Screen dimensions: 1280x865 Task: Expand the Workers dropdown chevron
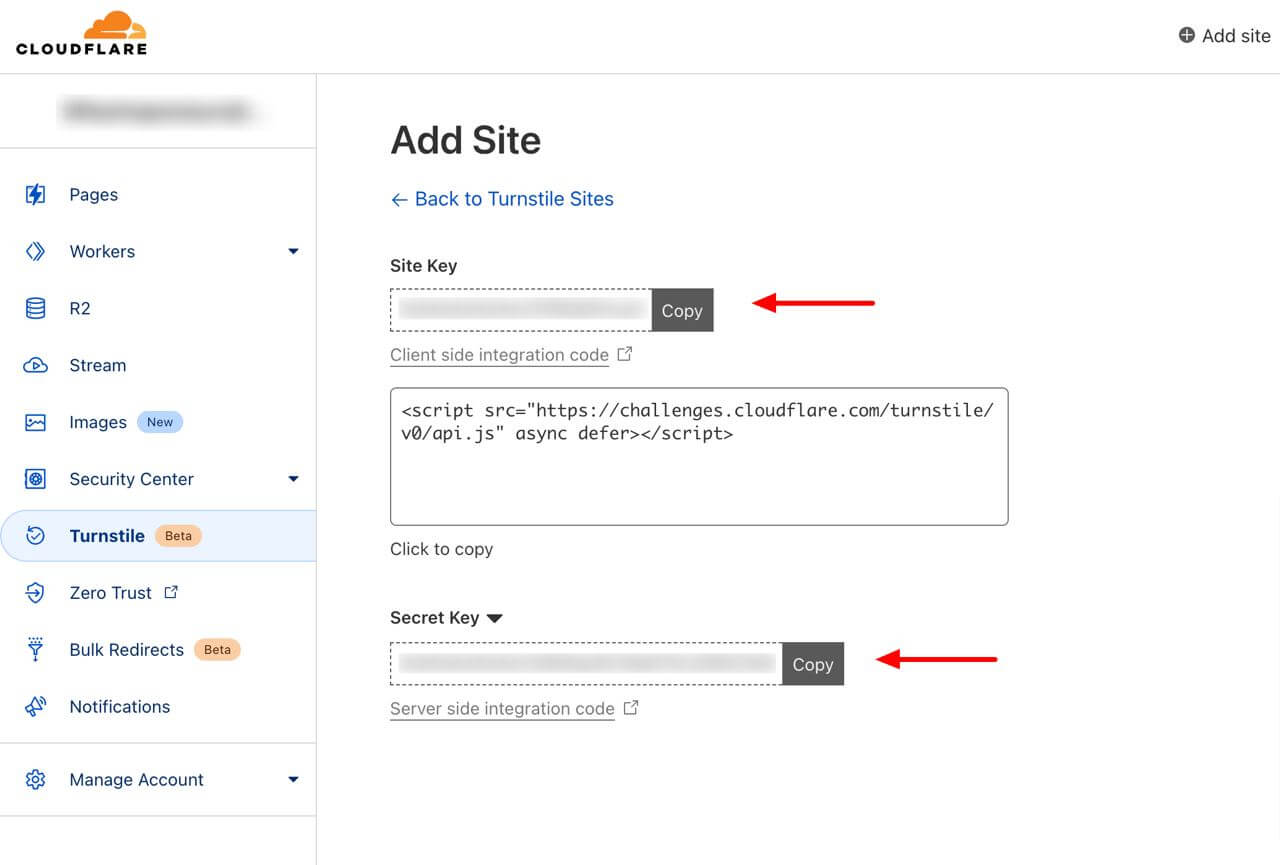click(x=293, y=251)
